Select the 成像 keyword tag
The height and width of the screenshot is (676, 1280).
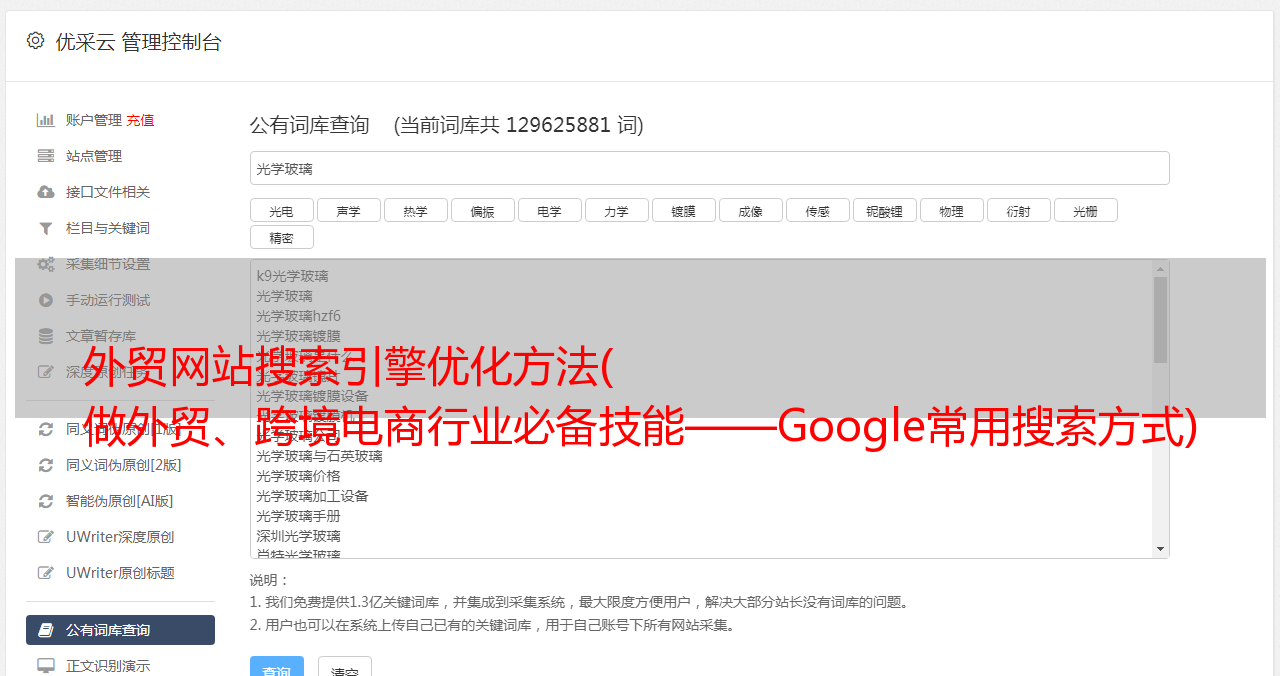(x=750, y=210)
